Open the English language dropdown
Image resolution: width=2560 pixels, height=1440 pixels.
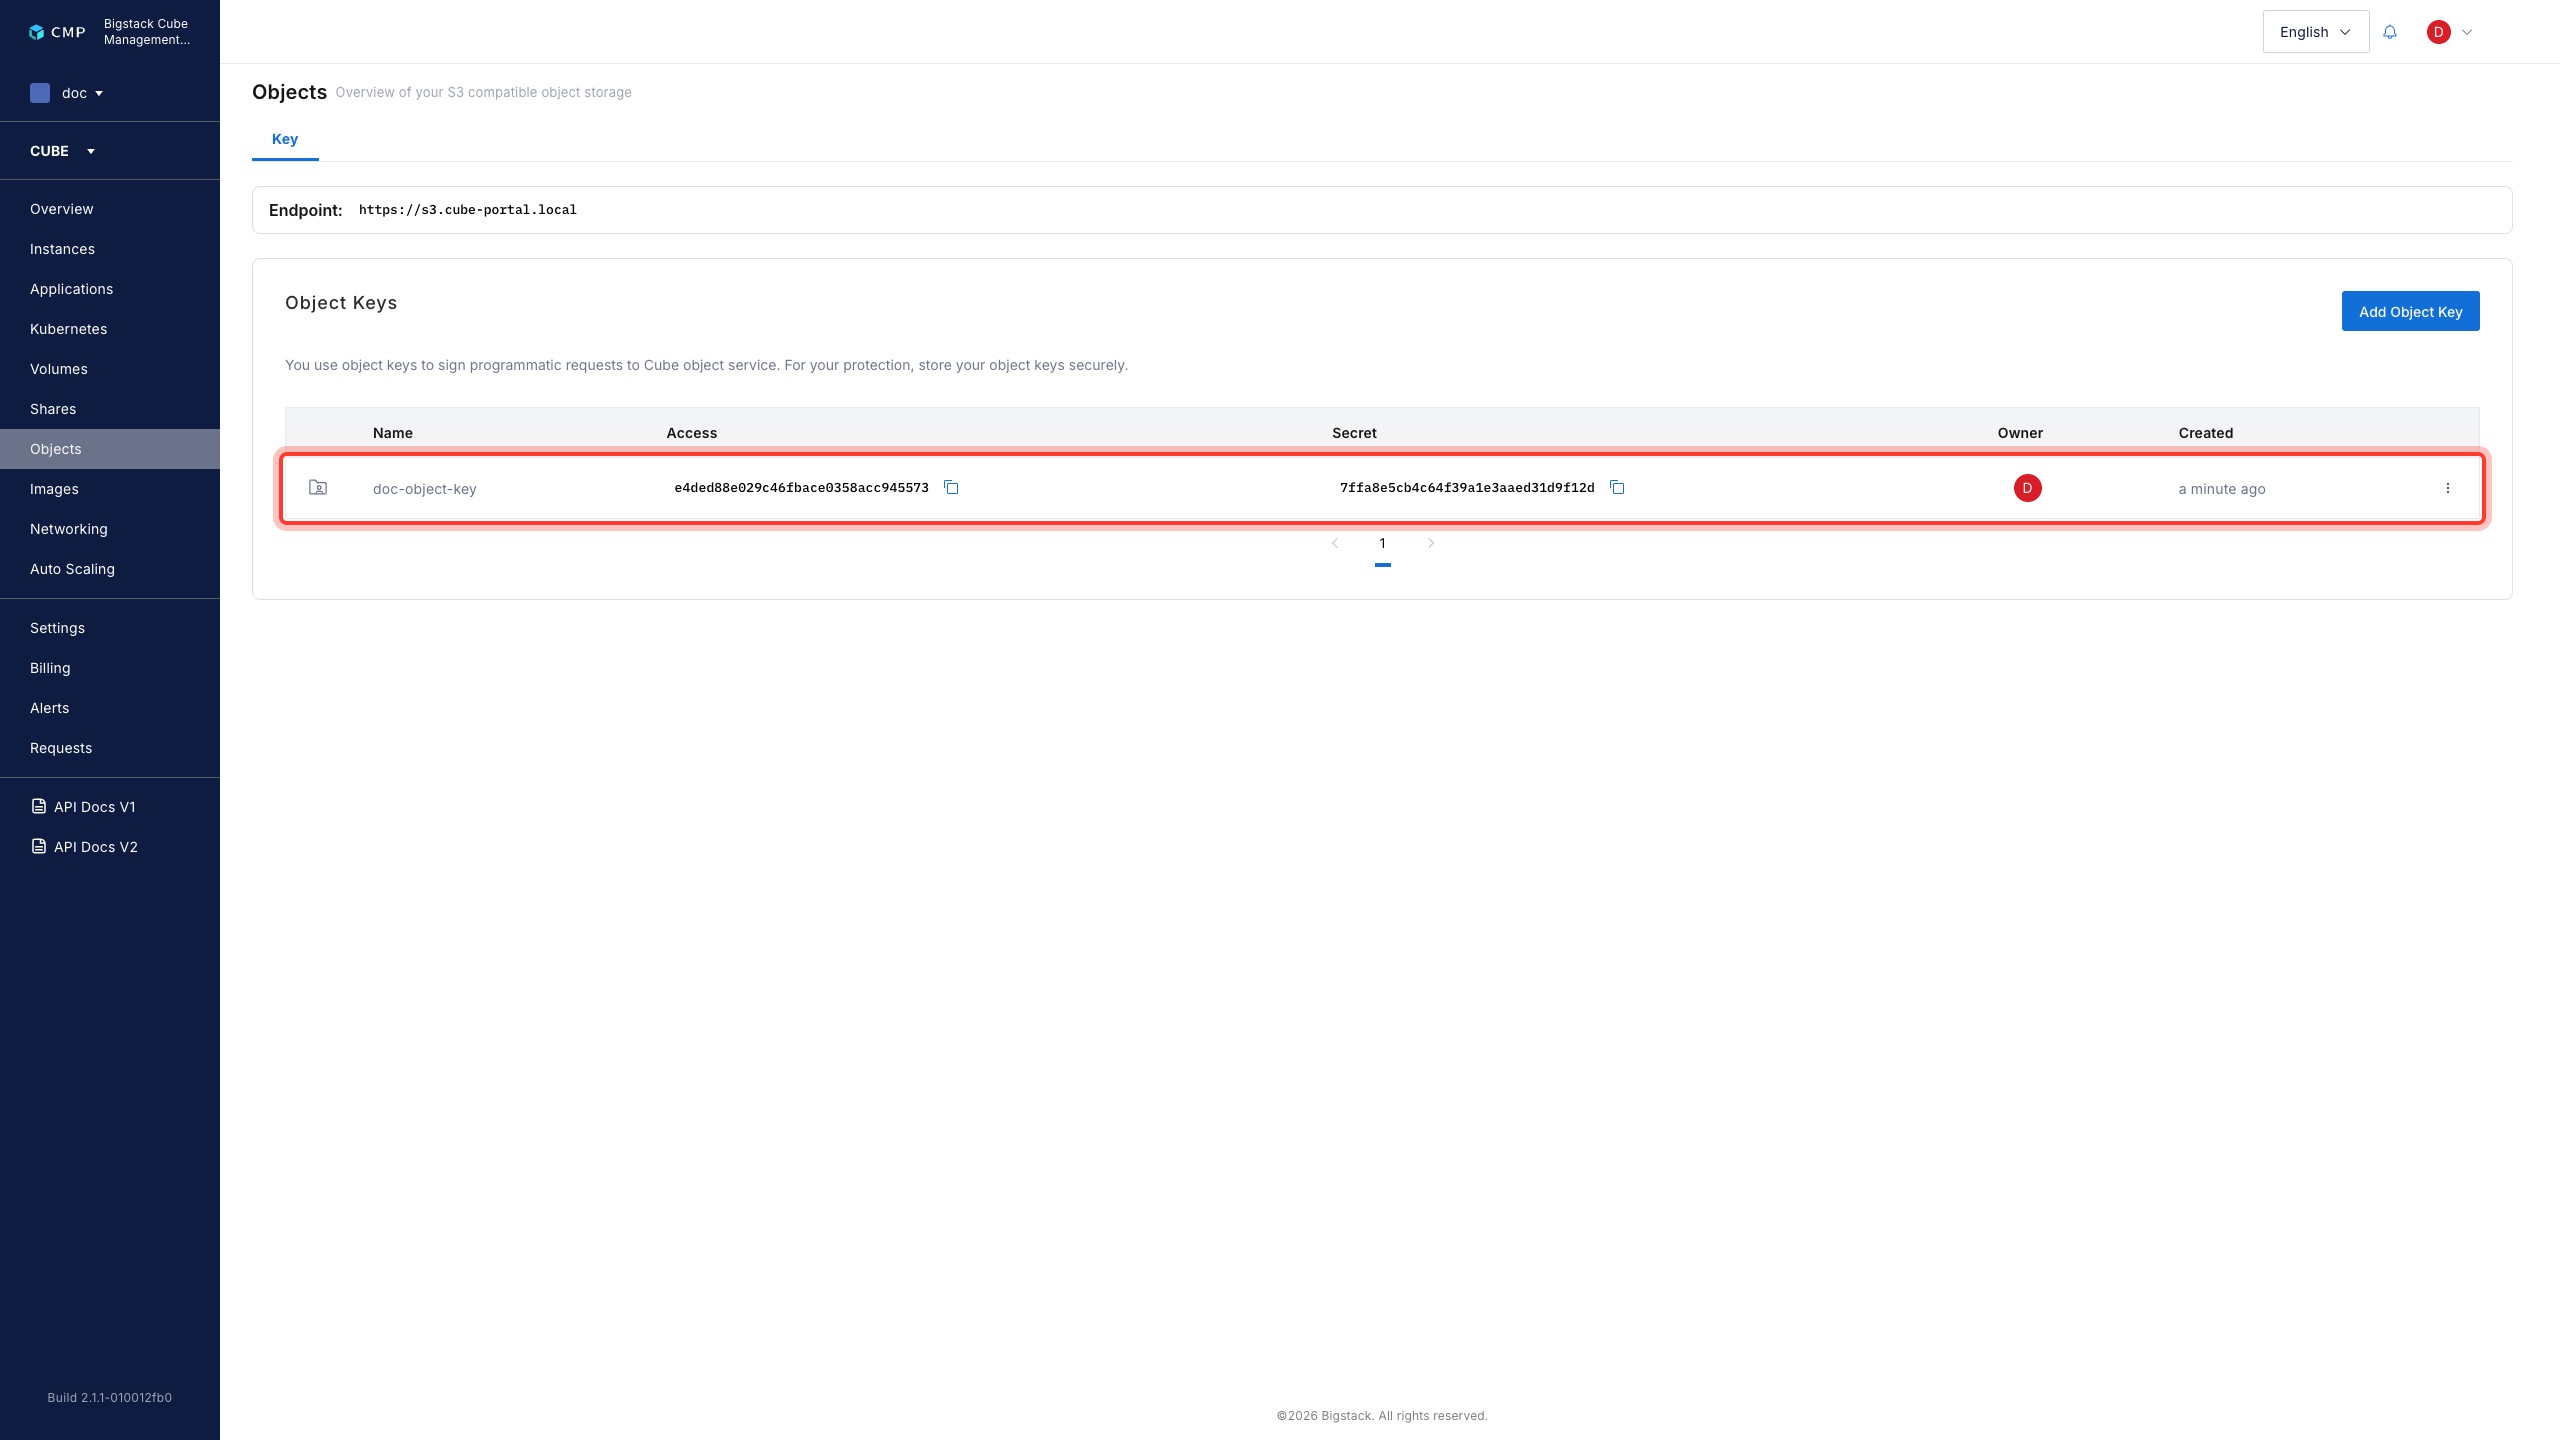2316,32
